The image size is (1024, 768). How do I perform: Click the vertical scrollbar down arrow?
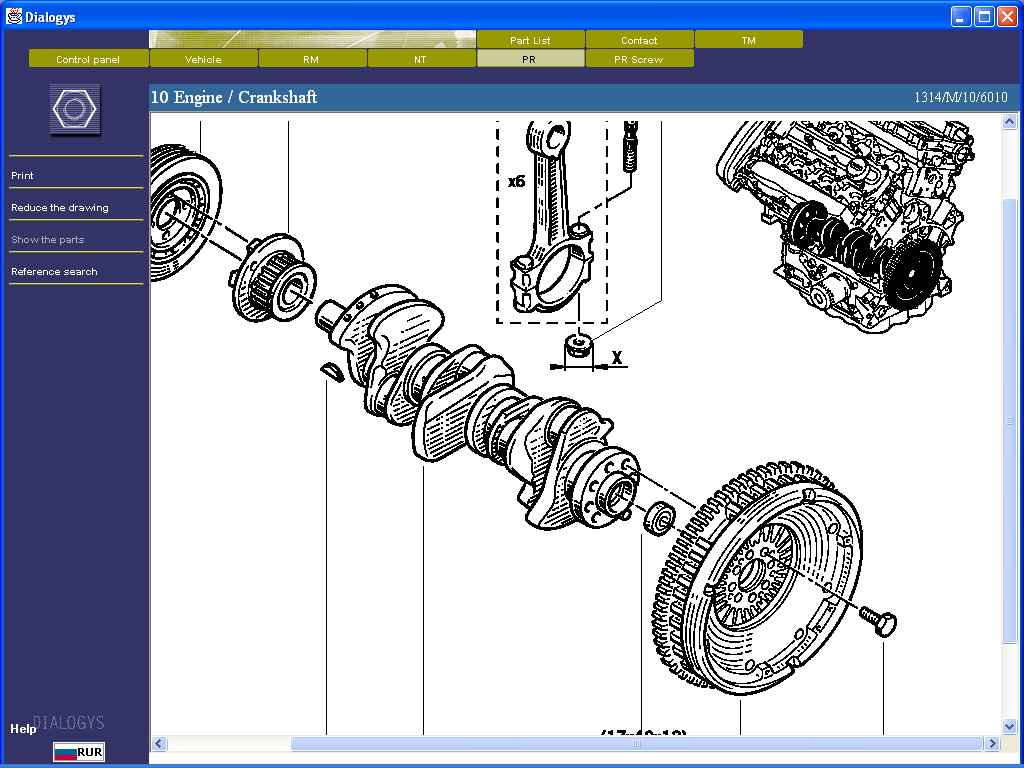tap(1009, 726)
